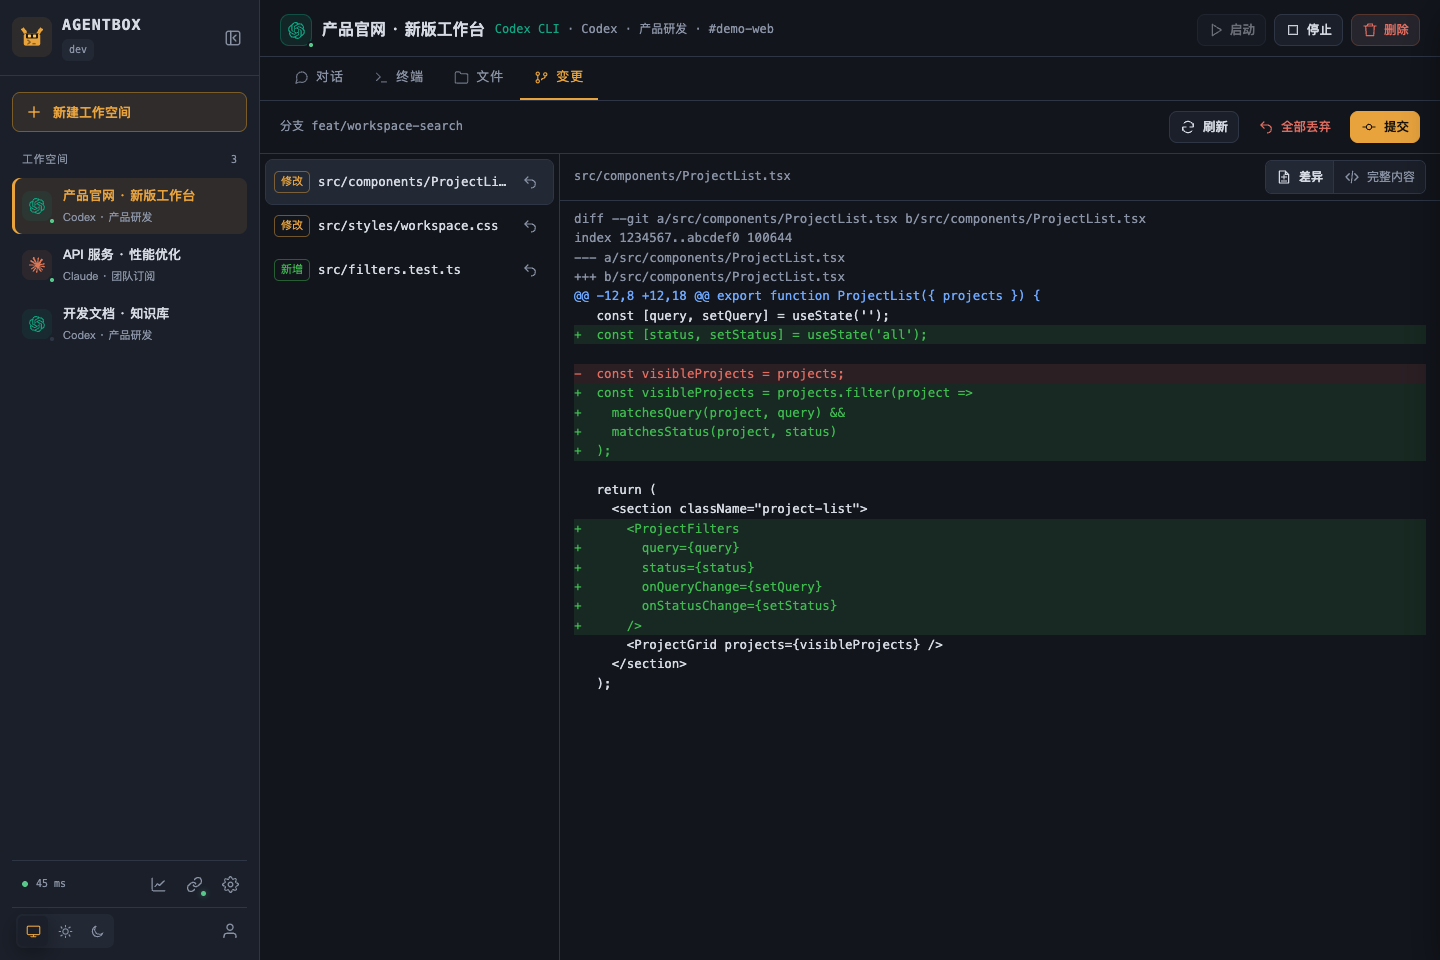The image size is (1440, 960).
Task: Click the added line matchesStatus(project, status)
Action: pos(1000,432)
